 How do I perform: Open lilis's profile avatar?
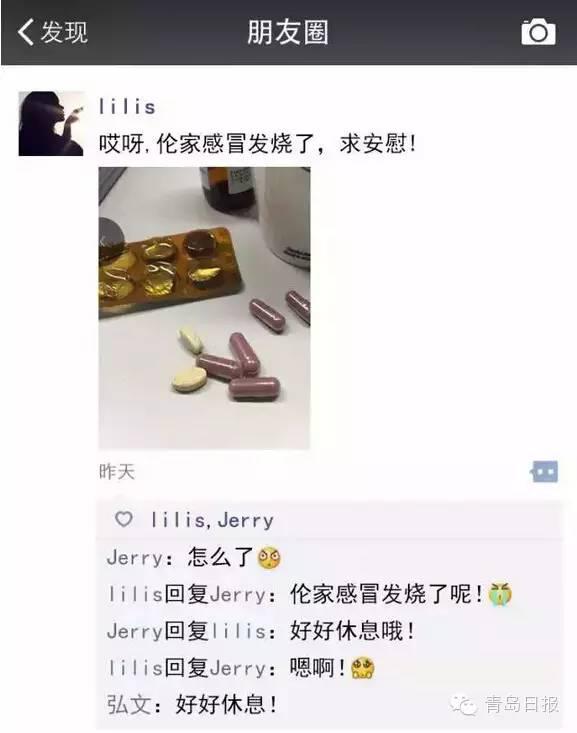point(51,123)
